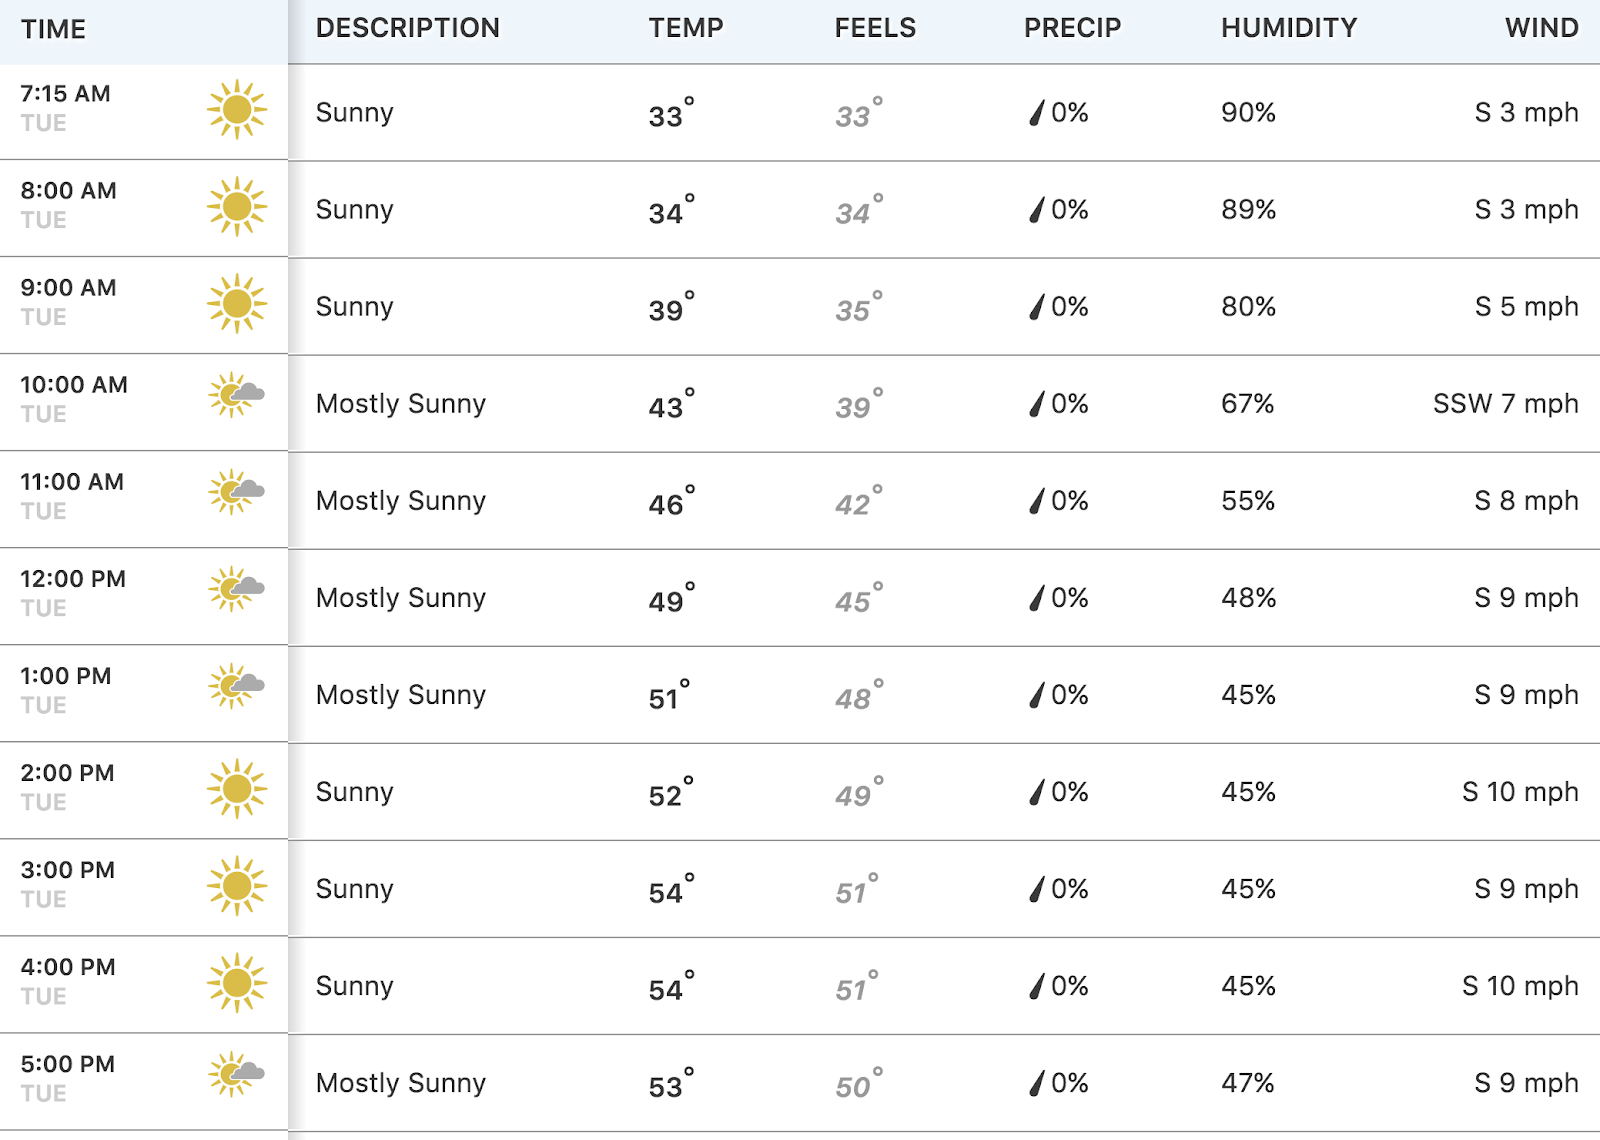Click the sun icon in 8:00 AM row
This screenshot has width=1600, height=1140.
pyautogui.click(x=237, y=206)
